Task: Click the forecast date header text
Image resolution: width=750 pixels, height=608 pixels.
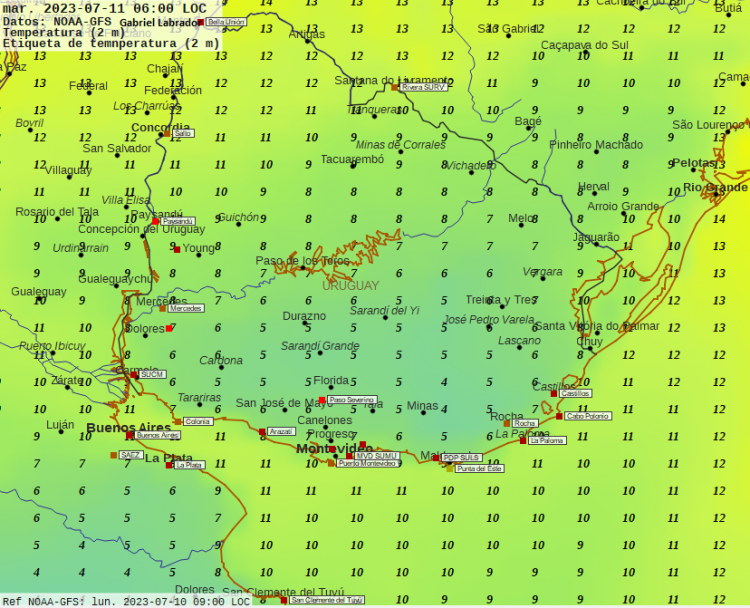Action: [105, 8]
